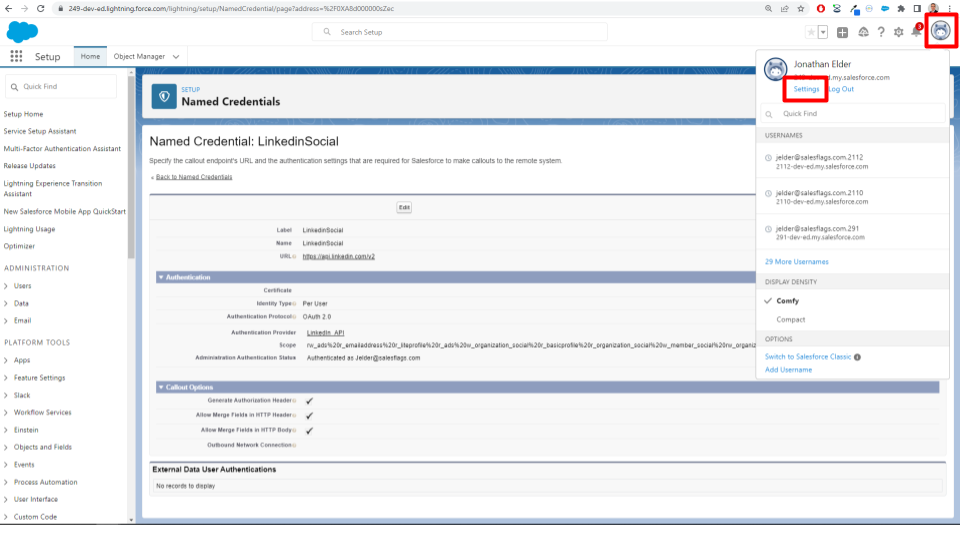Open the Setup gear icon
The height and width of the screenshot is (540, 960).
point(898,32)
